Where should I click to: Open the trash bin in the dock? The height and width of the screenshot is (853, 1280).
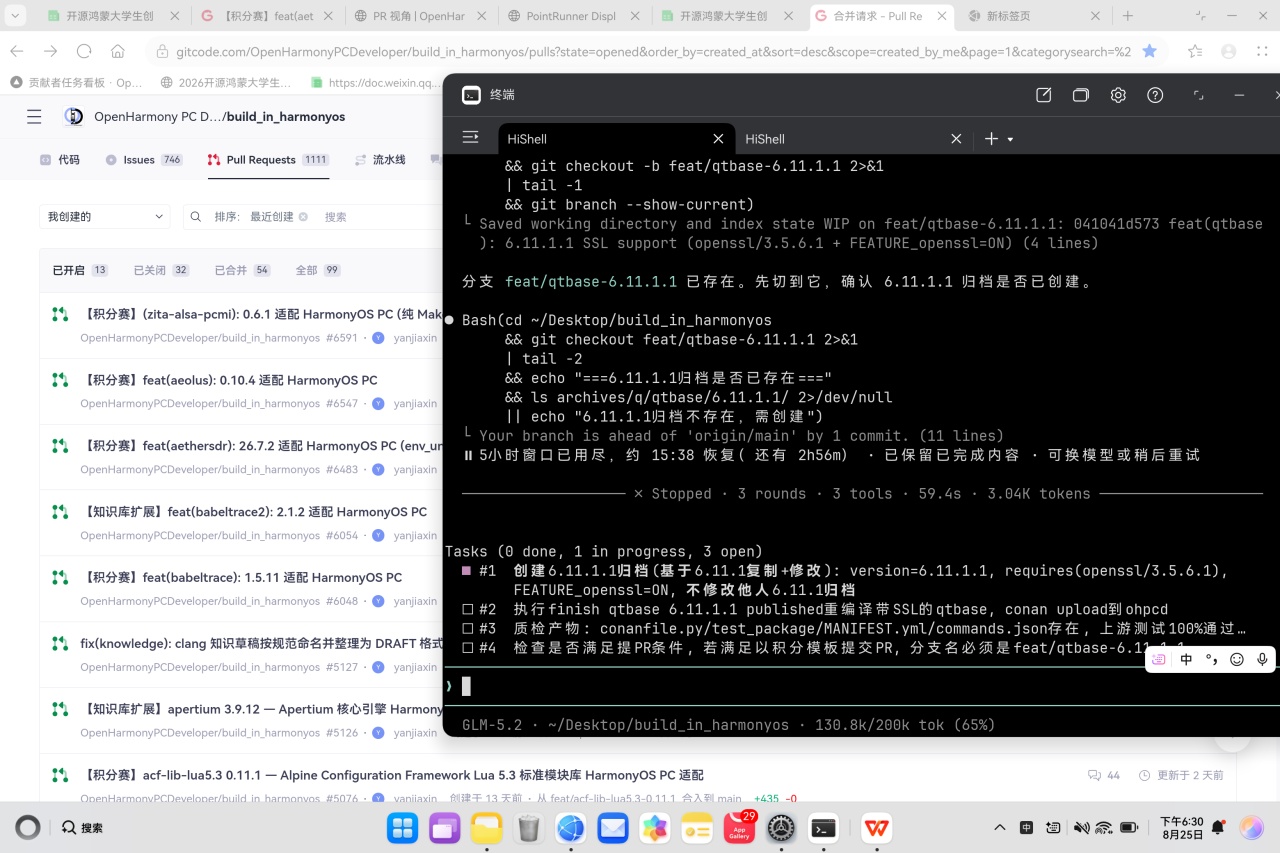(x=529, y=828)
